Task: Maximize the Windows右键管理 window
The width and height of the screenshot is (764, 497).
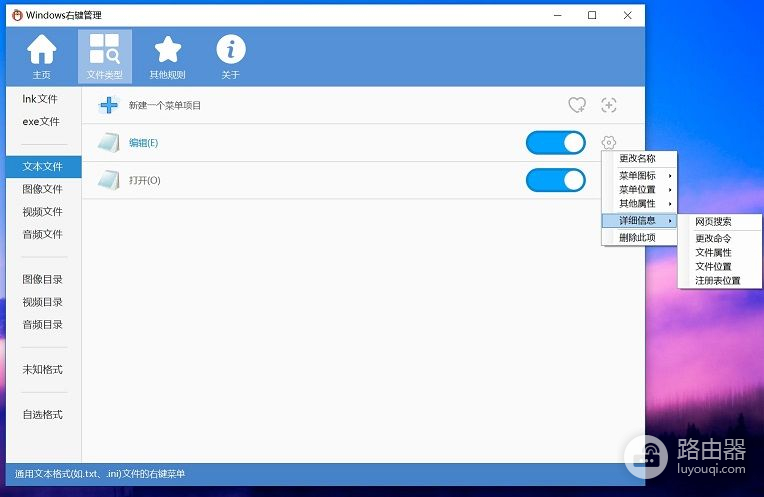Action: click(x=592, y=15)
